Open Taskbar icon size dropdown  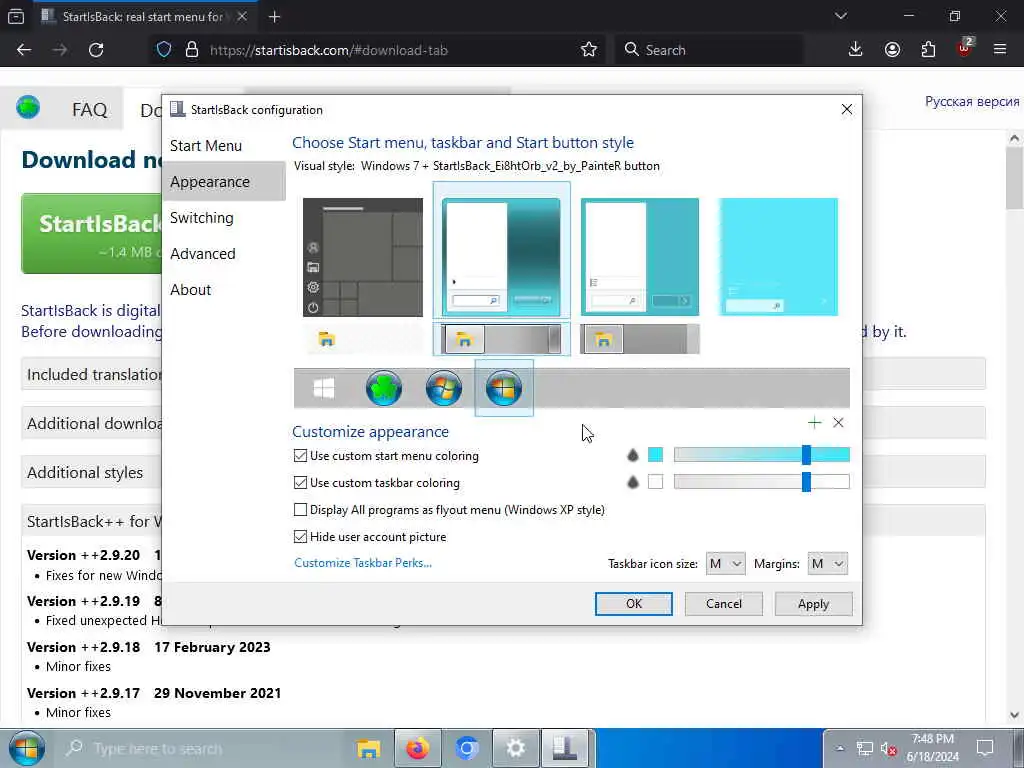click(x=725, y=564)
